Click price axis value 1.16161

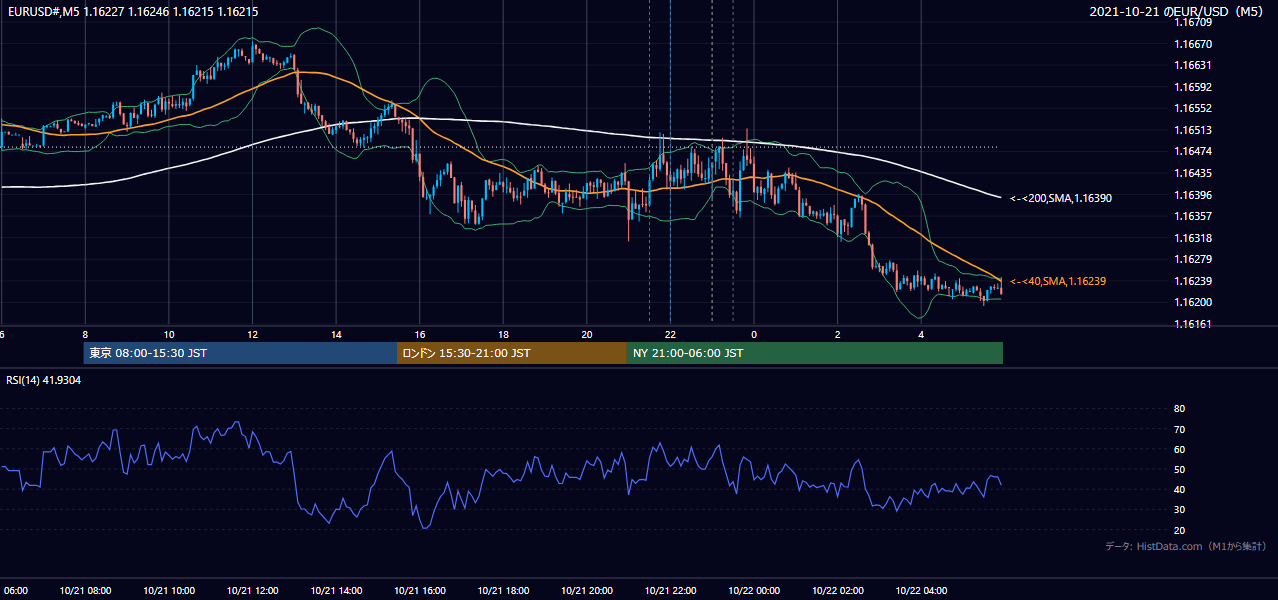click(x=1194, y=324)
